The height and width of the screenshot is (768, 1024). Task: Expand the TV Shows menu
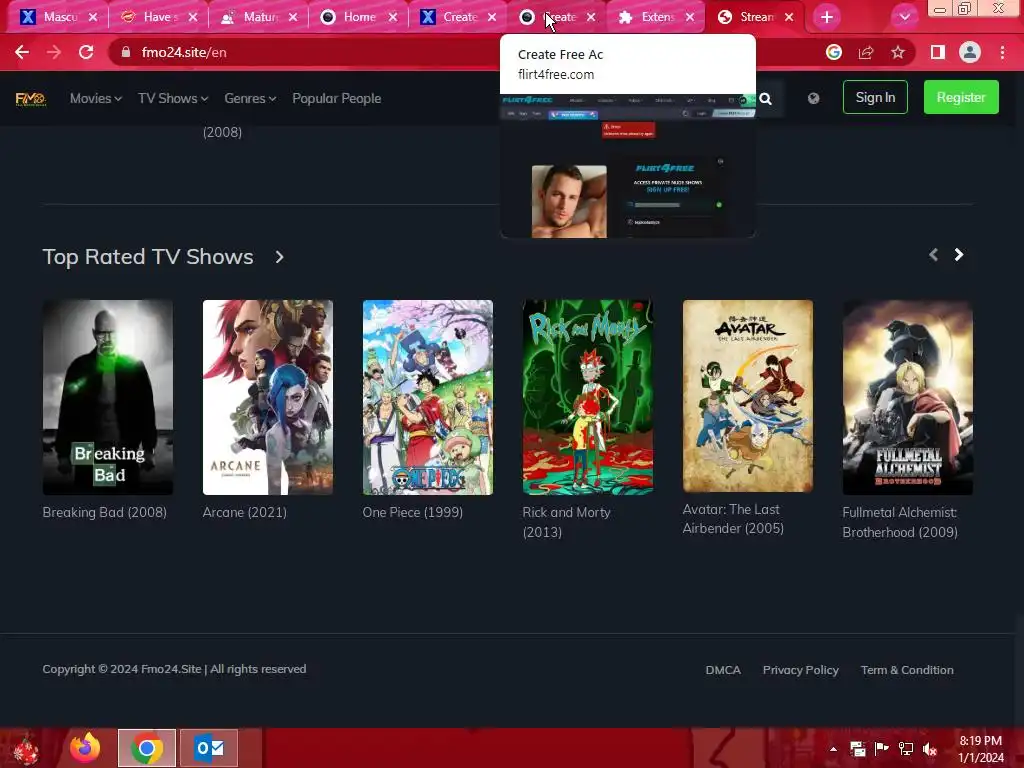coord(173,99)
